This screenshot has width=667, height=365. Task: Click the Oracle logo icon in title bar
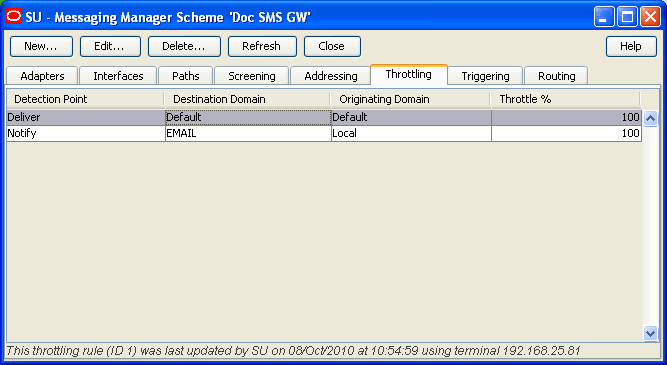pos(14,17)
